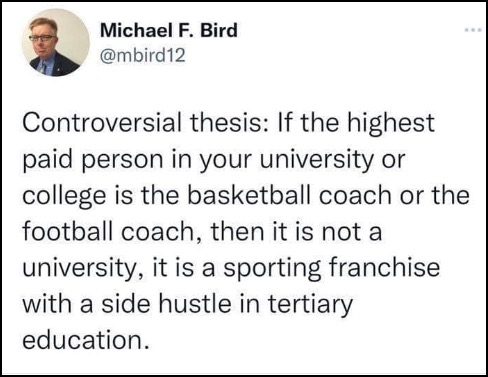The height and width of the screenshot is (377, 488).
Task: Click the word "highest" in the tweet
Action: (x=391, y=124)
